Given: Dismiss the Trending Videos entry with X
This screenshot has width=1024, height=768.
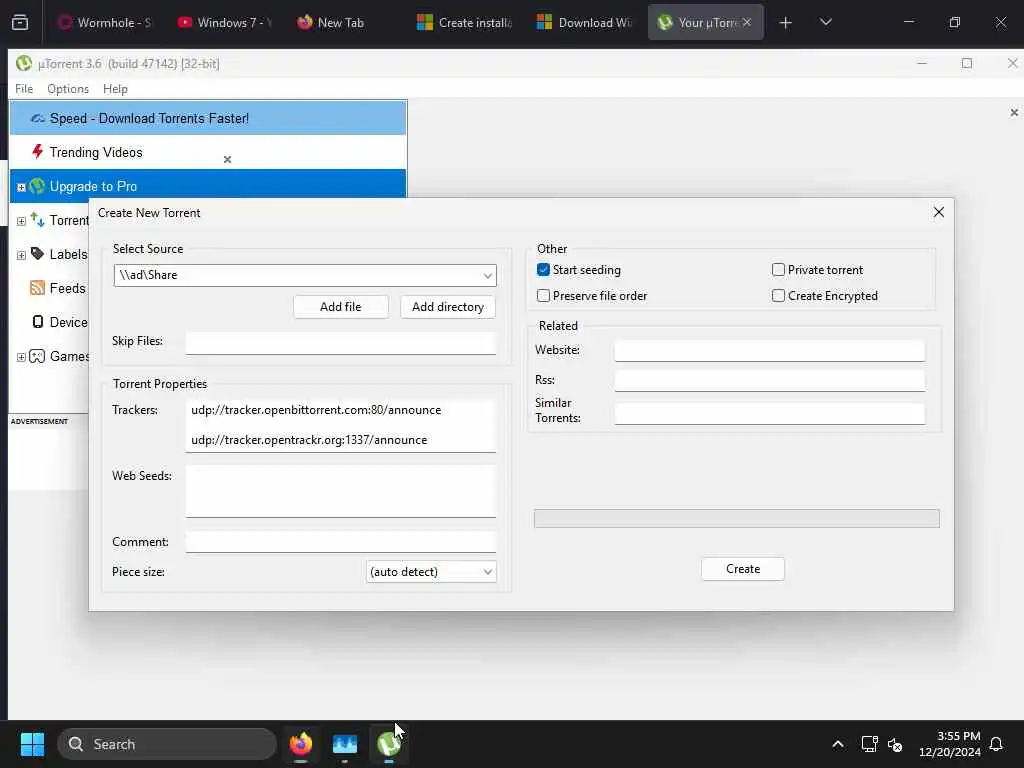Looking at the screenshot, I should pos(227,159).
